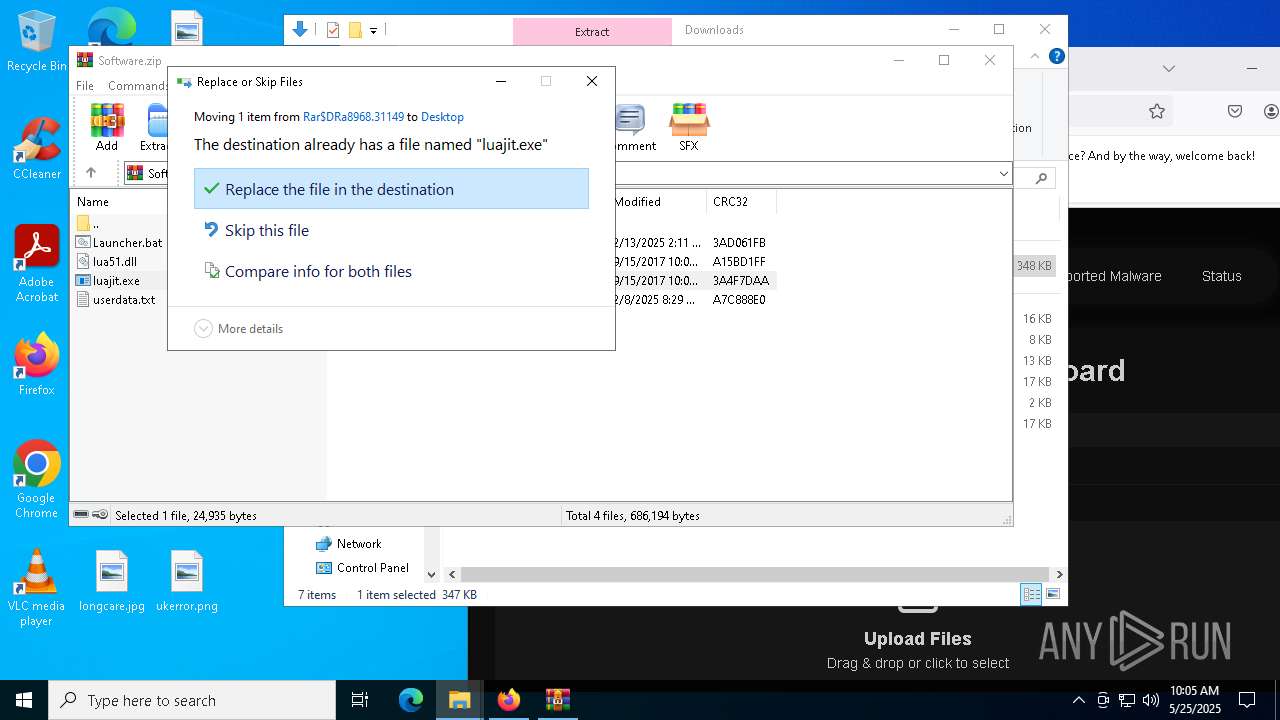Select Launcher.bat in the archive list
This screenshot has width=1280, height=720.
[119, 243]
